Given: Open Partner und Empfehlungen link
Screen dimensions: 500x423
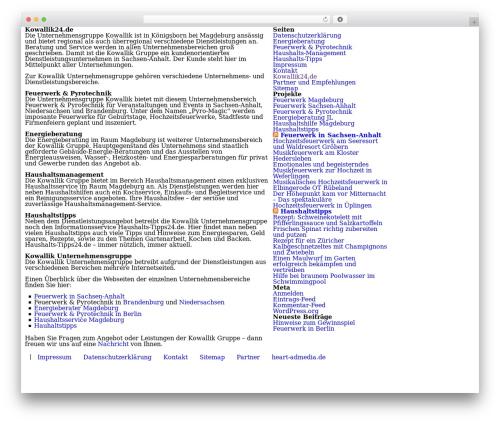Looking at the screenshot, I should [314, 82].
